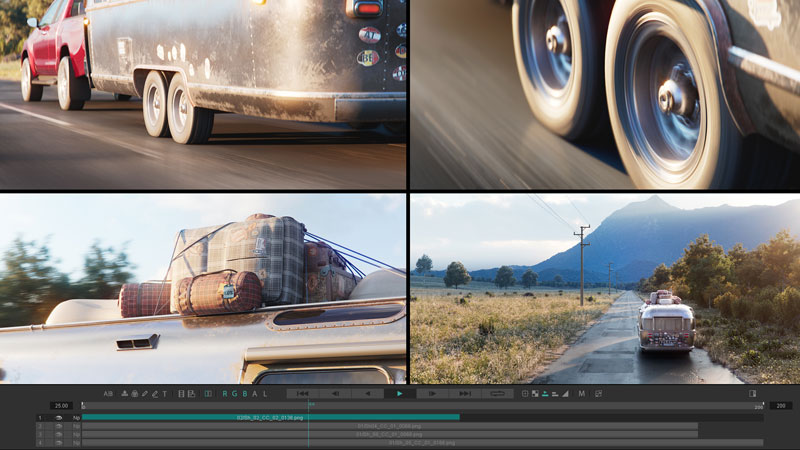800x450 pixels.
Task: Select the text annotation tool
Action: (165, 394)
